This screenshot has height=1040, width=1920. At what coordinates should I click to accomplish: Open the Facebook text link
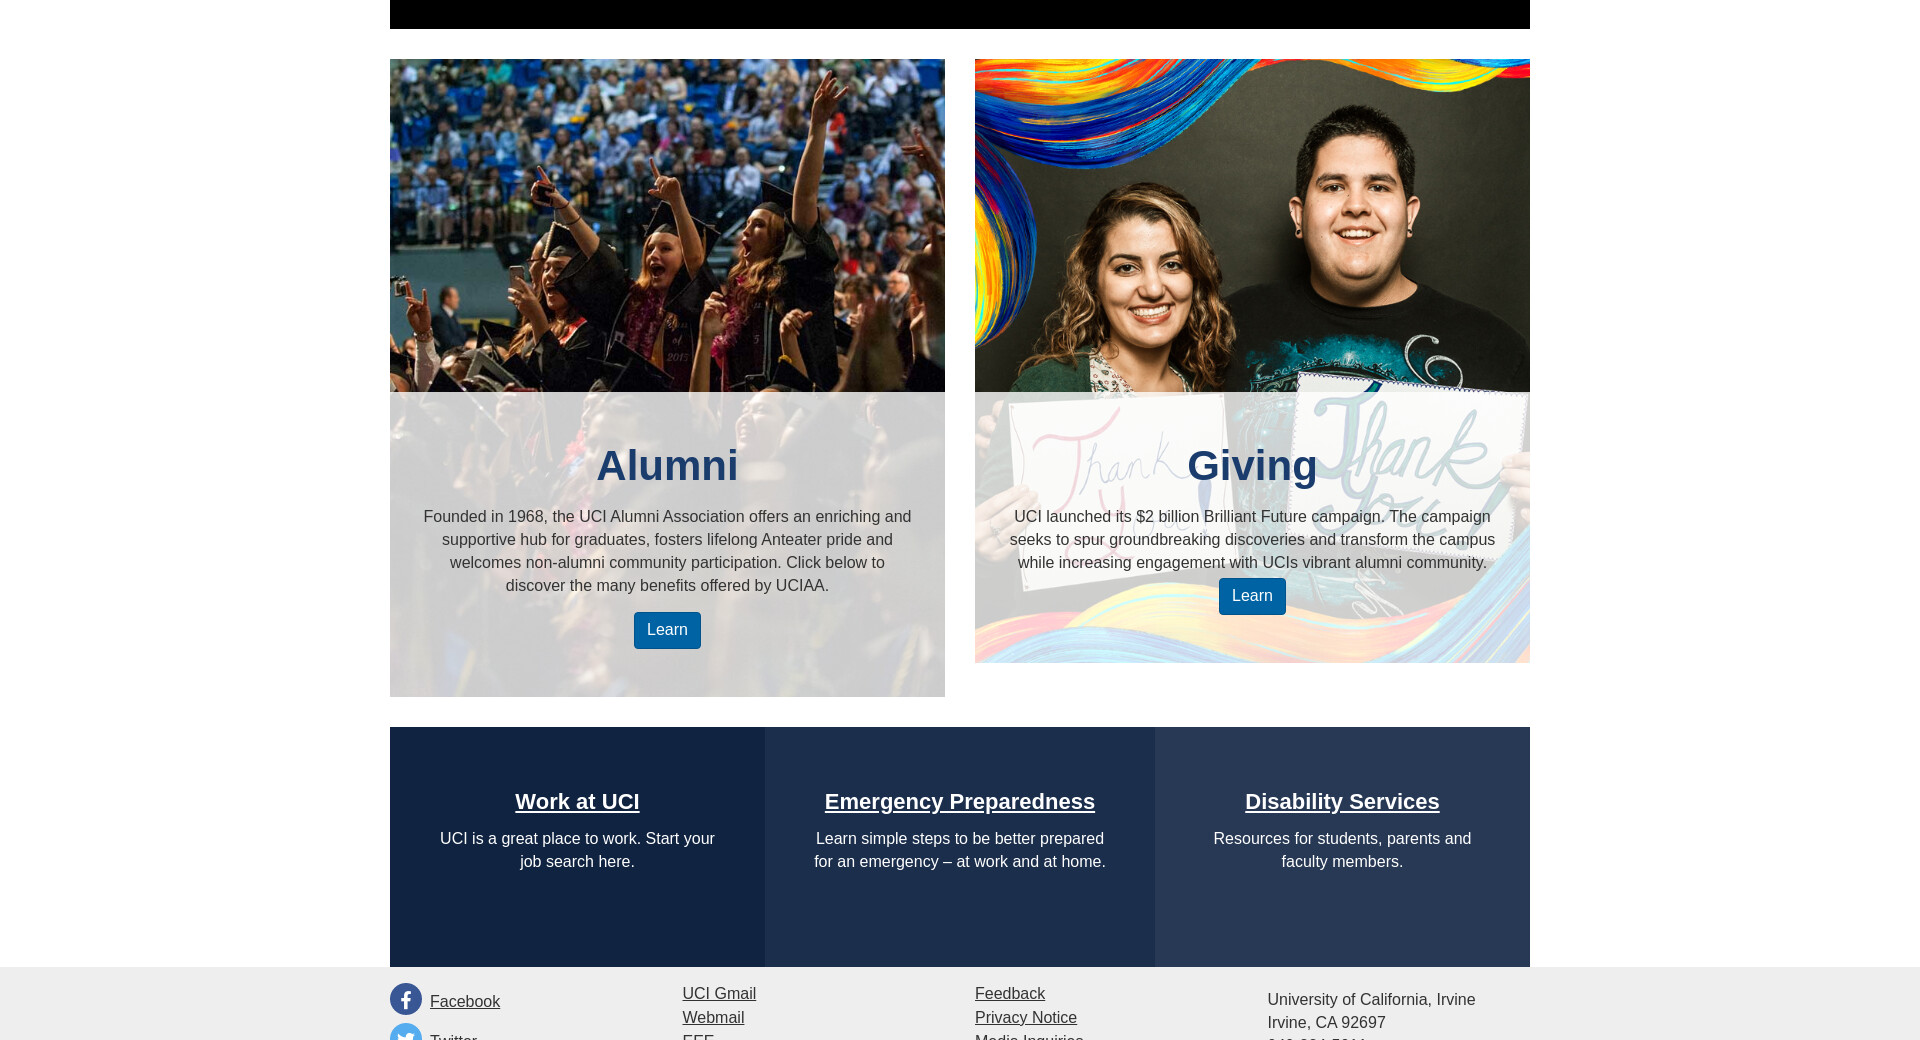465,1001
